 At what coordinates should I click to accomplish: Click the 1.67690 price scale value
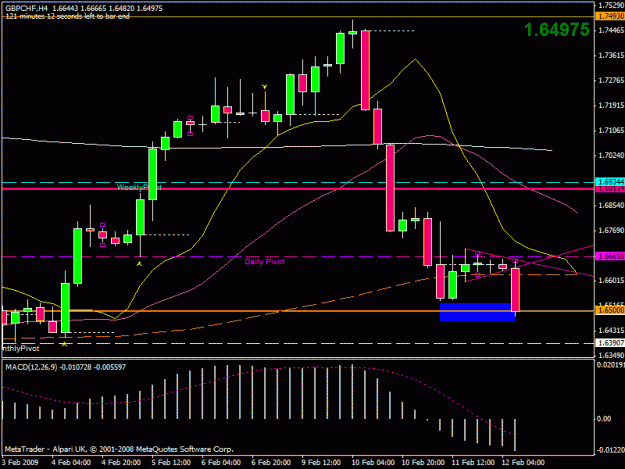click(x=611, y=230)
